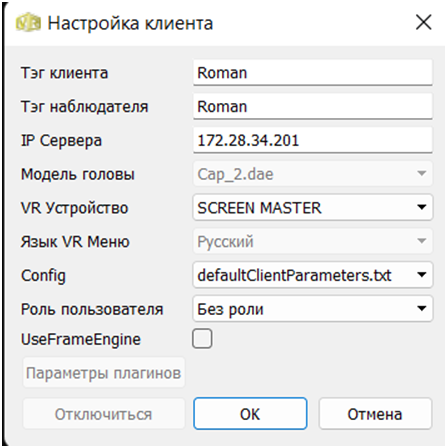Open the VR Устройство dropdown arrow
447x448 pixels.
click(422, 207)
